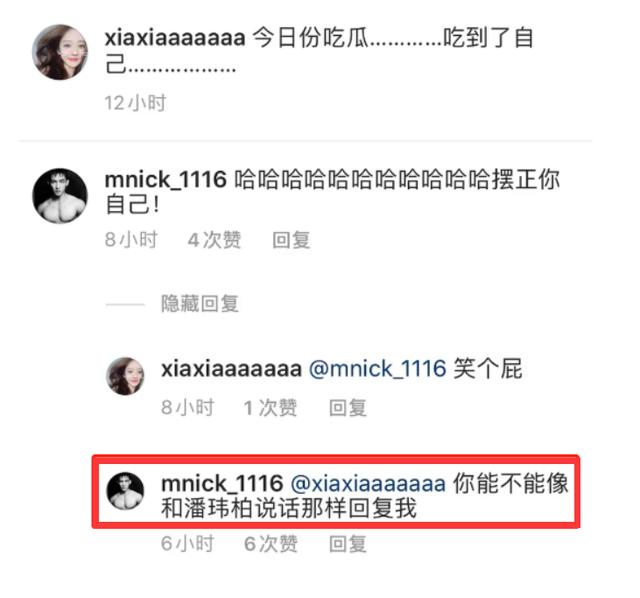Click the 12小时 timestamp under the caption

136,103
